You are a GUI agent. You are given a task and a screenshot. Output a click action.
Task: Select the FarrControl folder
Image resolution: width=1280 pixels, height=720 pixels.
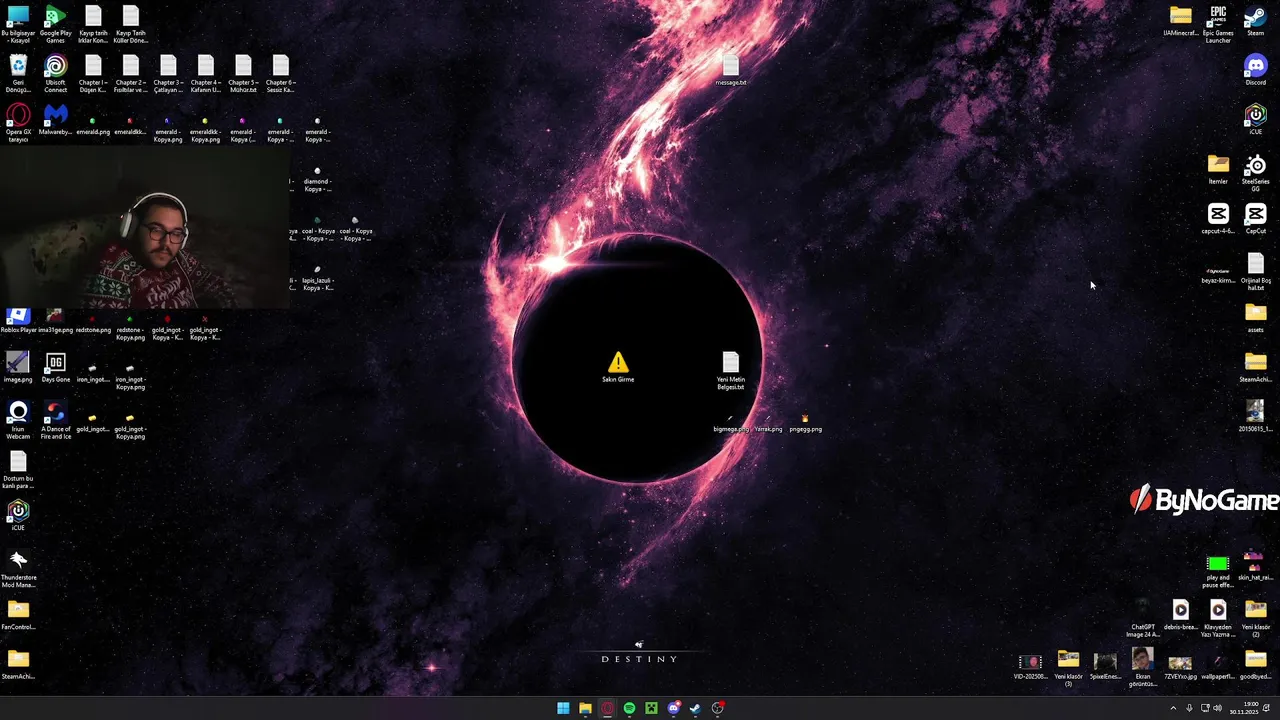18,615
